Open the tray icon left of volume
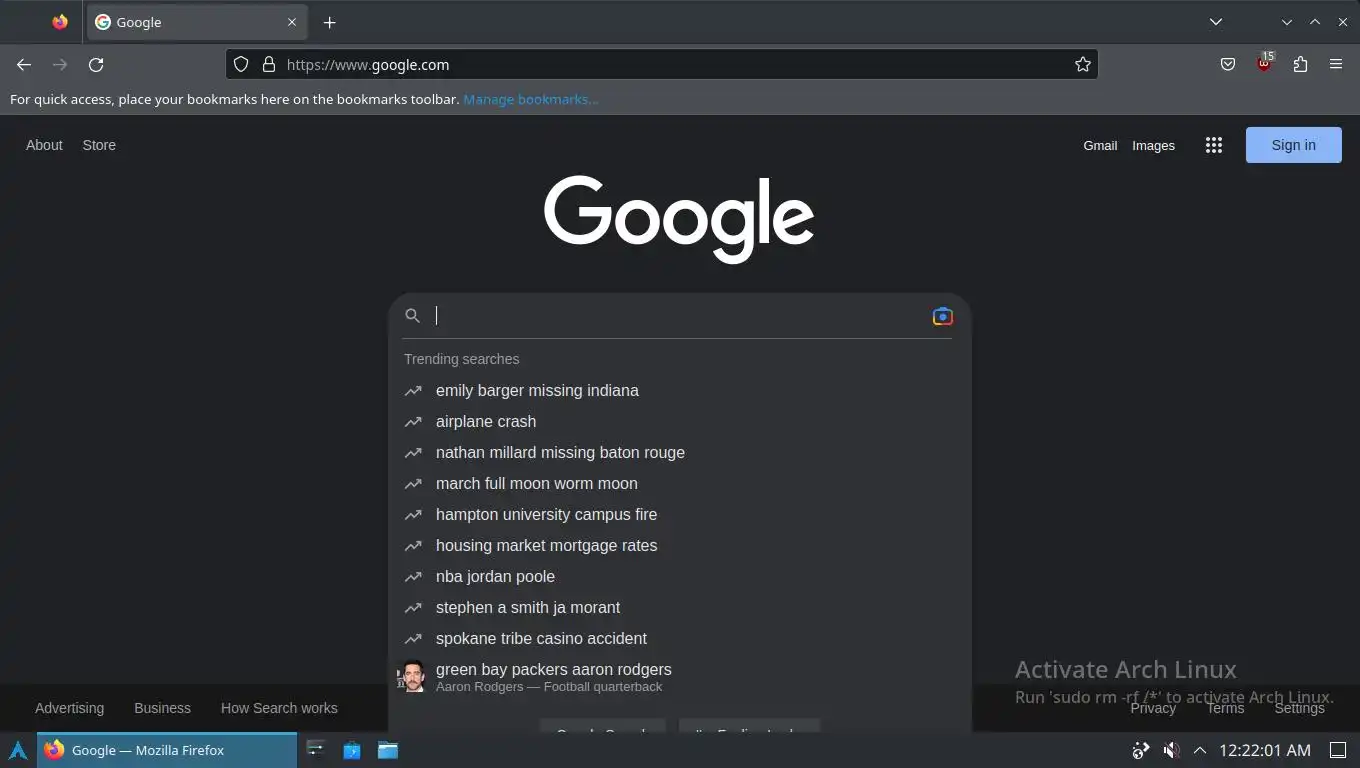The width and height of the screenshot is (1360, 768). (1141, 750)
